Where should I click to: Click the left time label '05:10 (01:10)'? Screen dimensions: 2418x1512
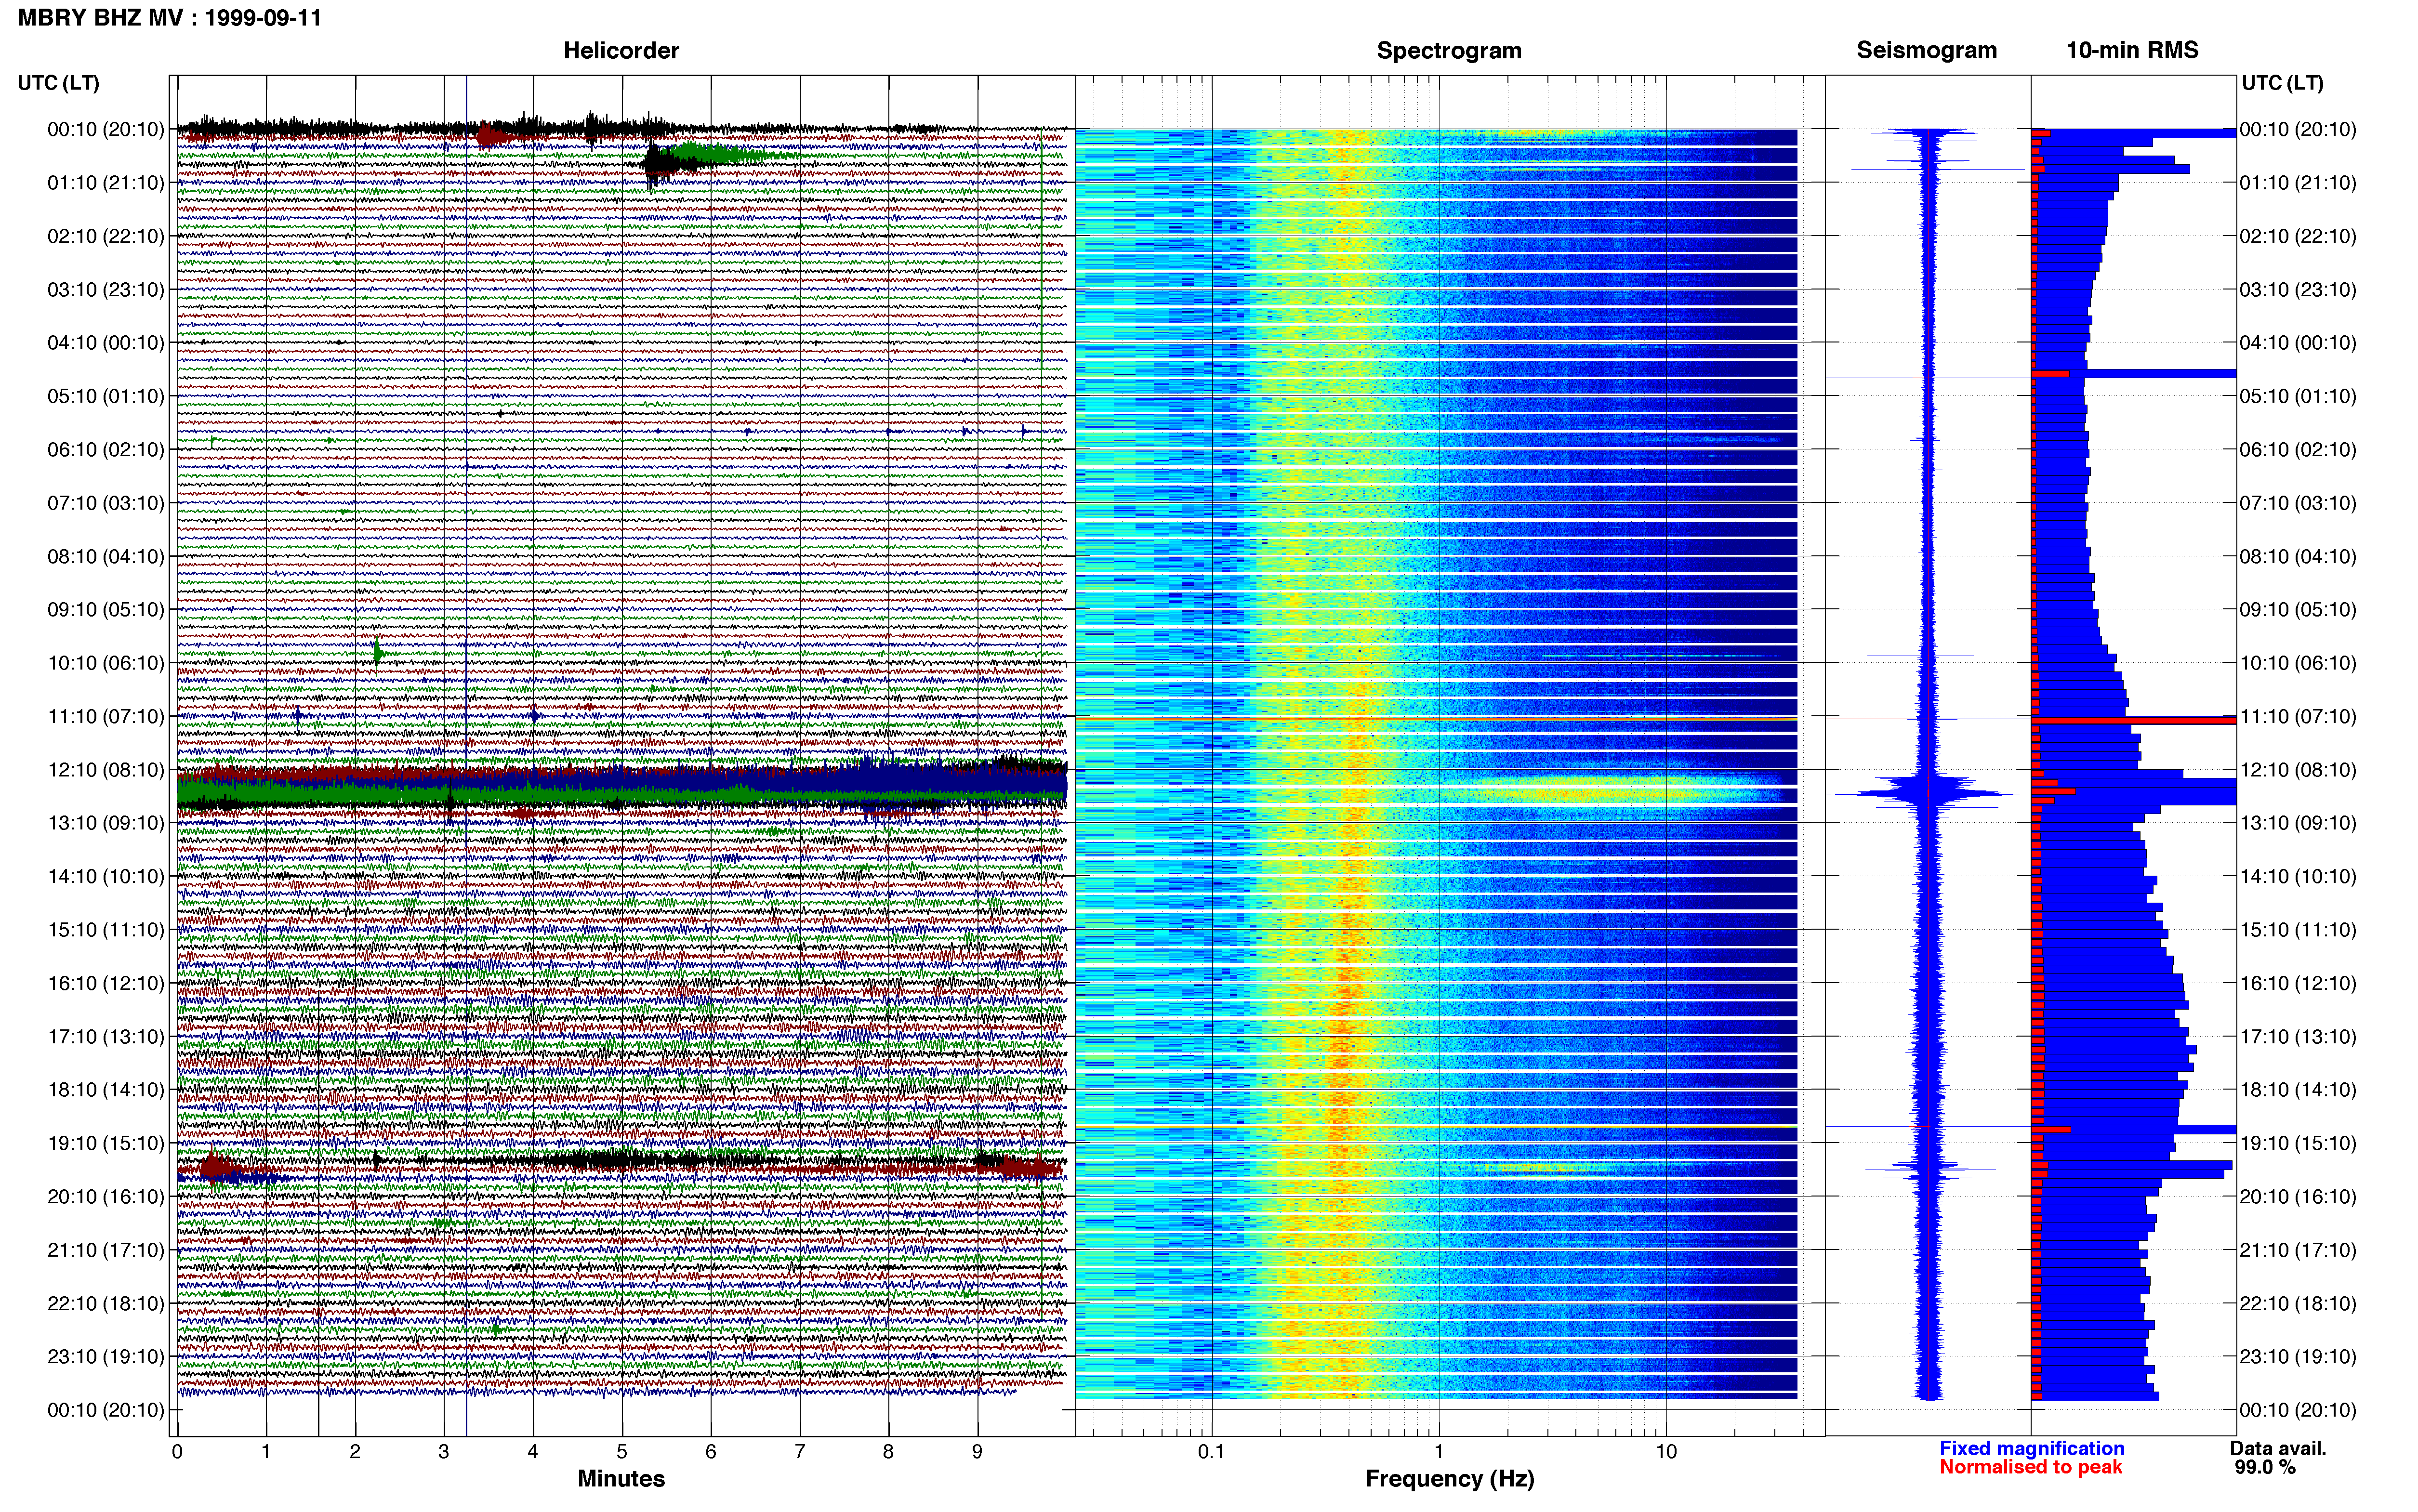106,396
